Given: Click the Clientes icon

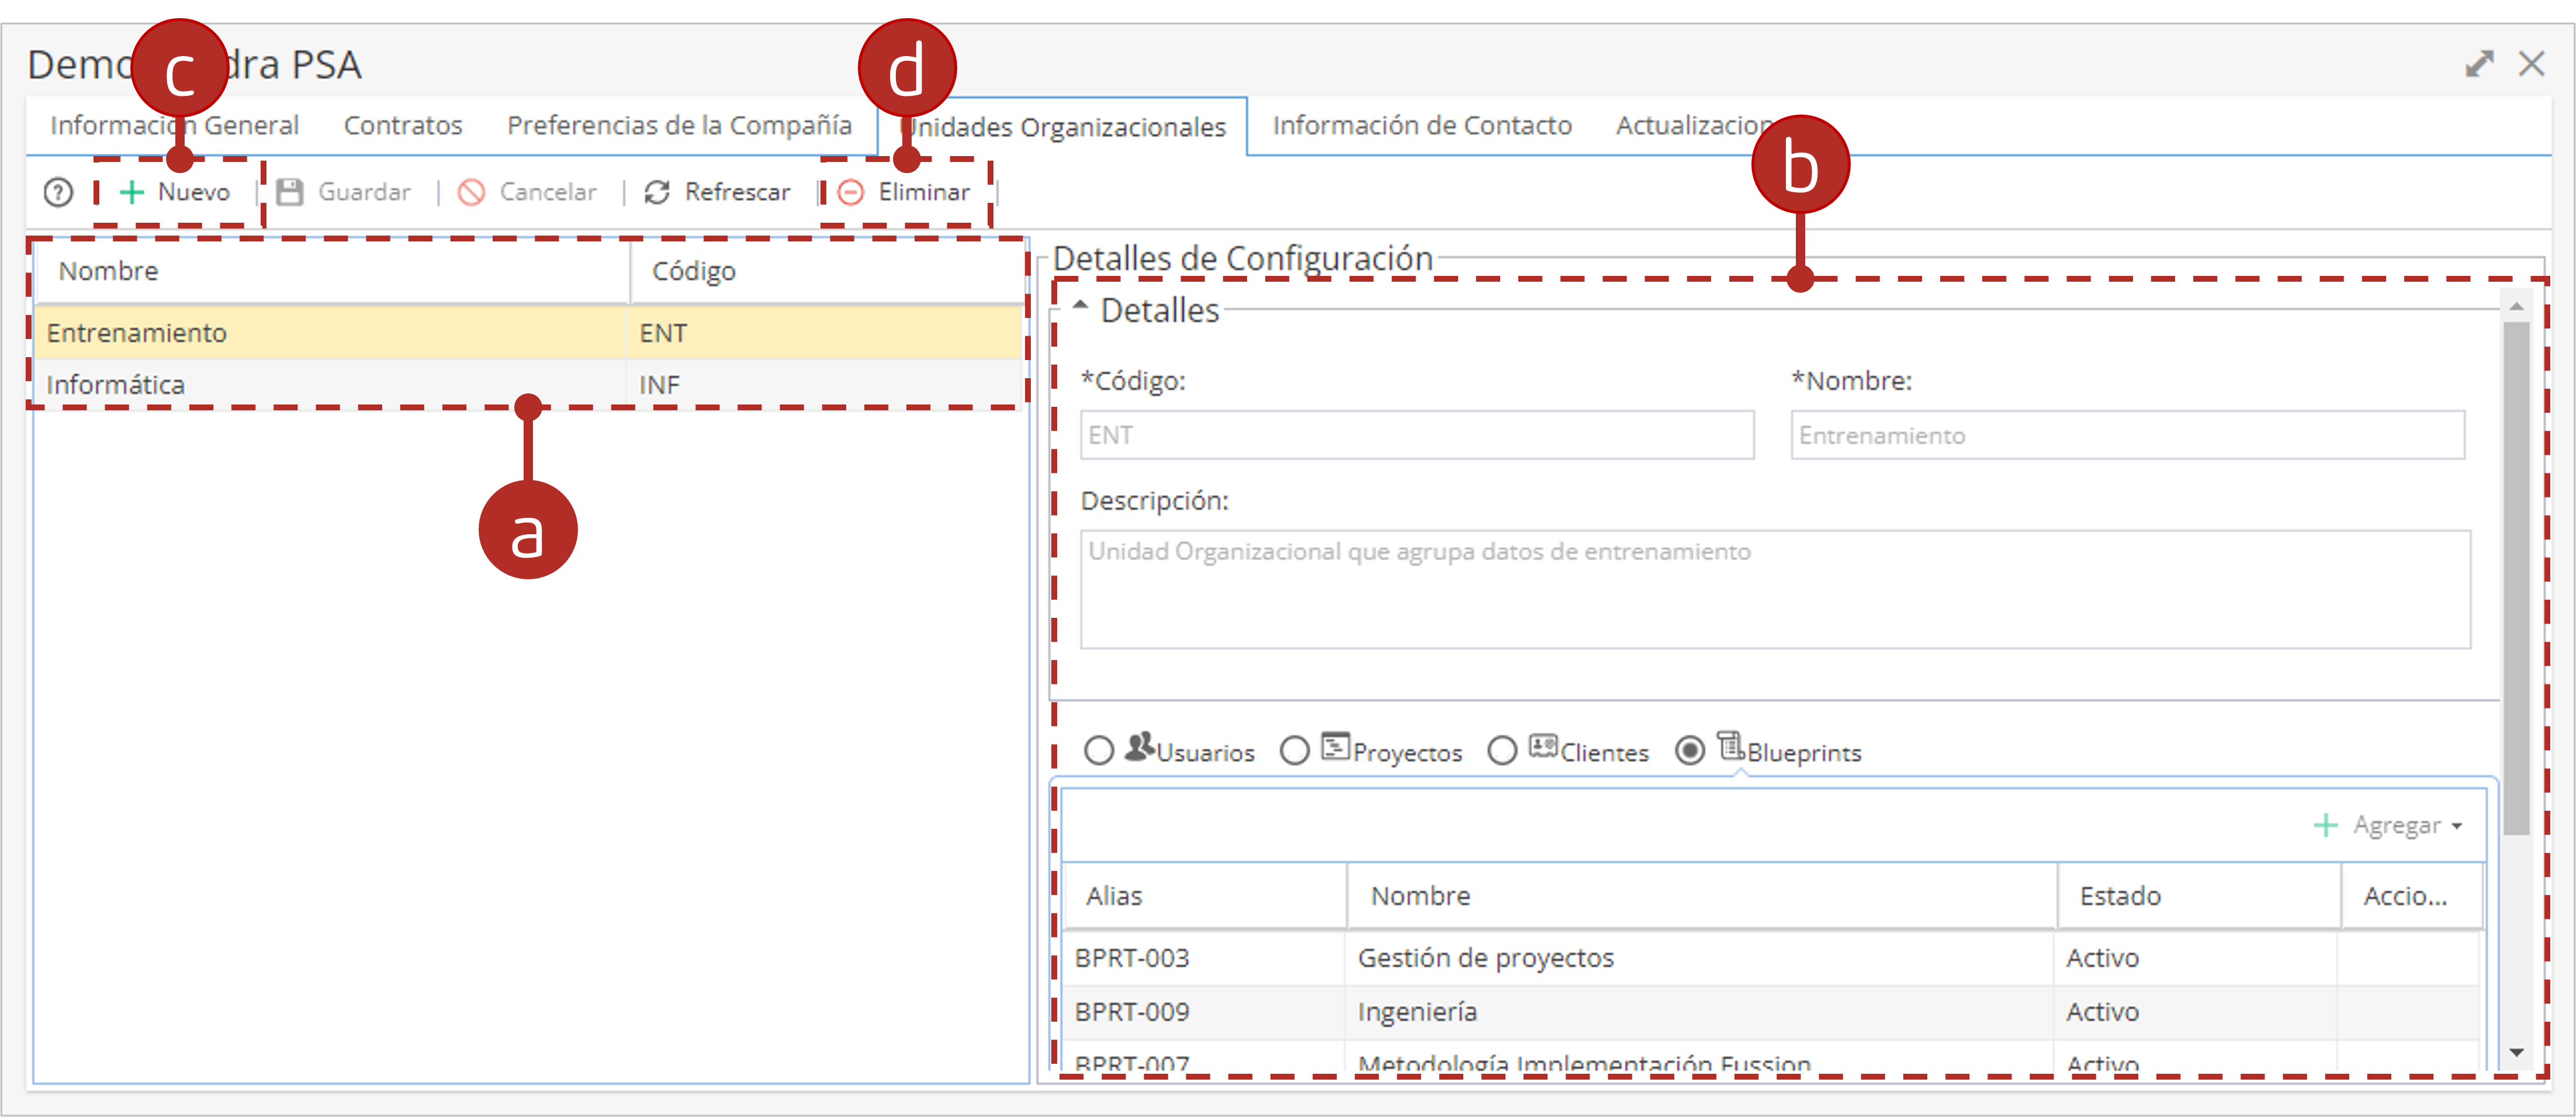Looking at the screenshot, I should [x=1543, y=746].
